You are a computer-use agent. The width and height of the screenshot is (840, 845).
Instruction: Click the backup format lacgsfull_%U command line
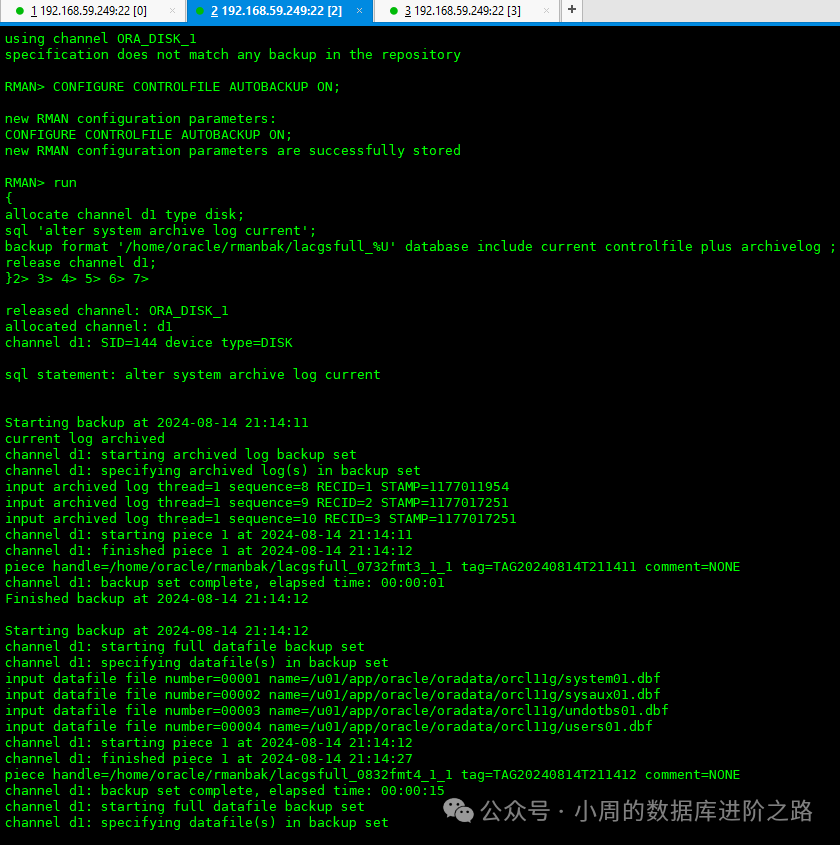click(x=420, y=247)
